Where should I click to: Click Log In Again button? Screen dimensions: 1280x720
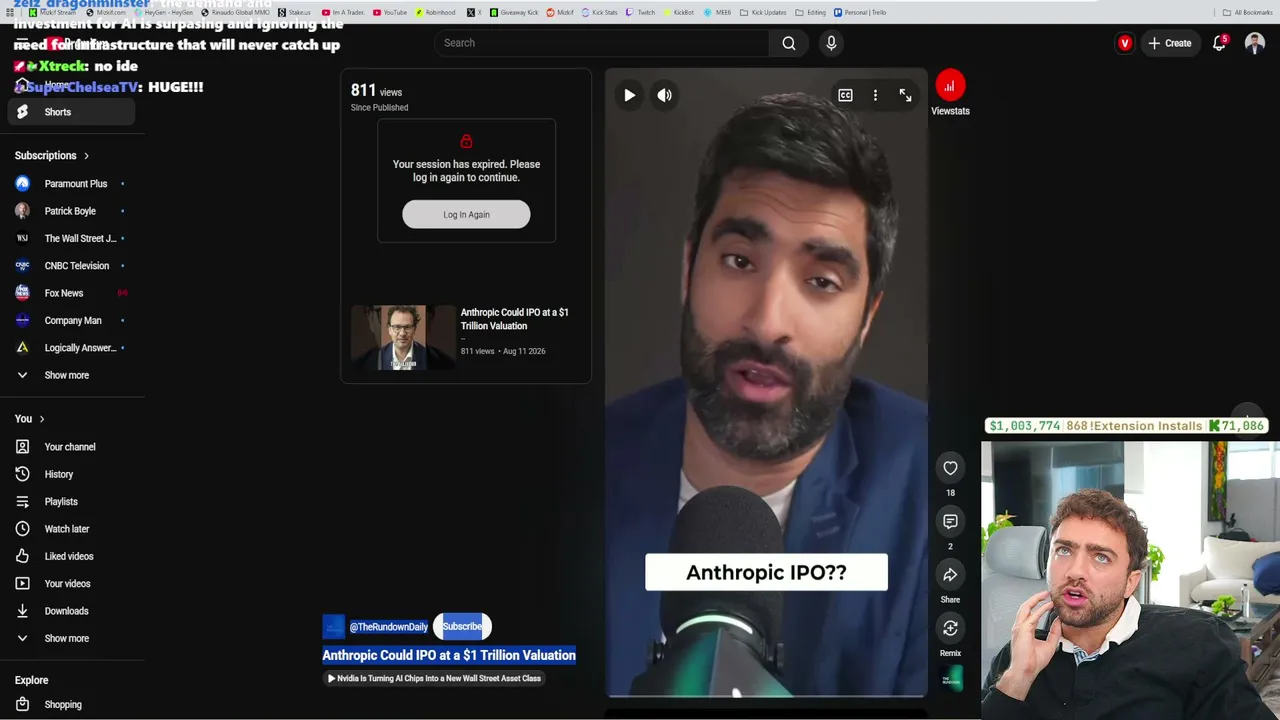point(466,214)
